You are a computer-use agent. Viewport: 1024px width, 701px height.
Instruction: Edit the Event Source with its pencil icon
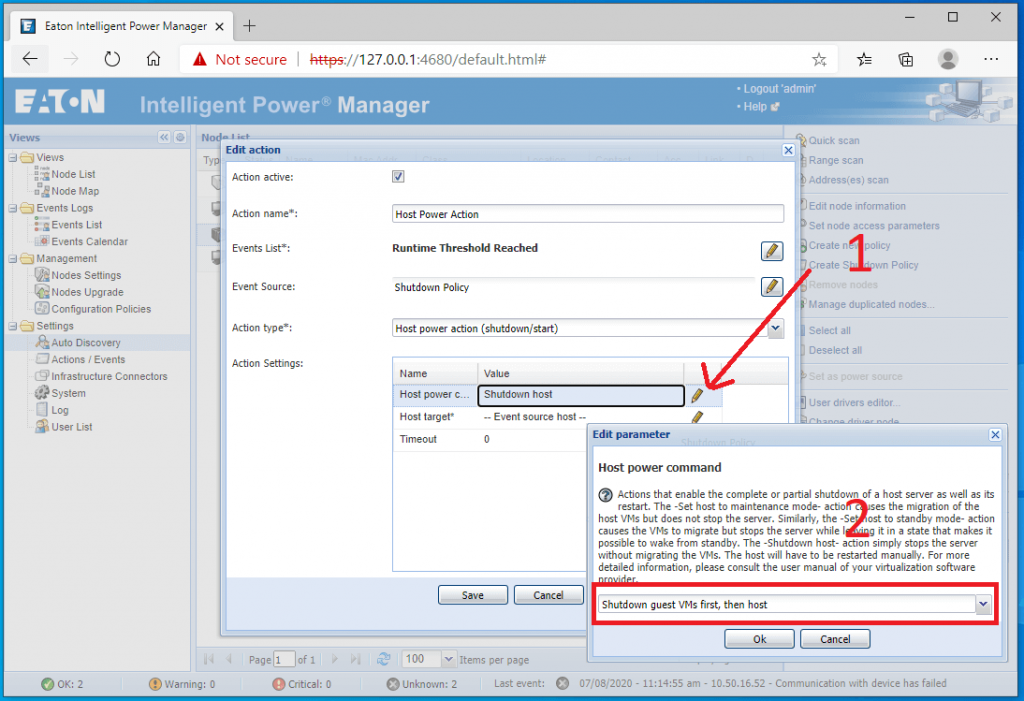[x=772, y=287]
